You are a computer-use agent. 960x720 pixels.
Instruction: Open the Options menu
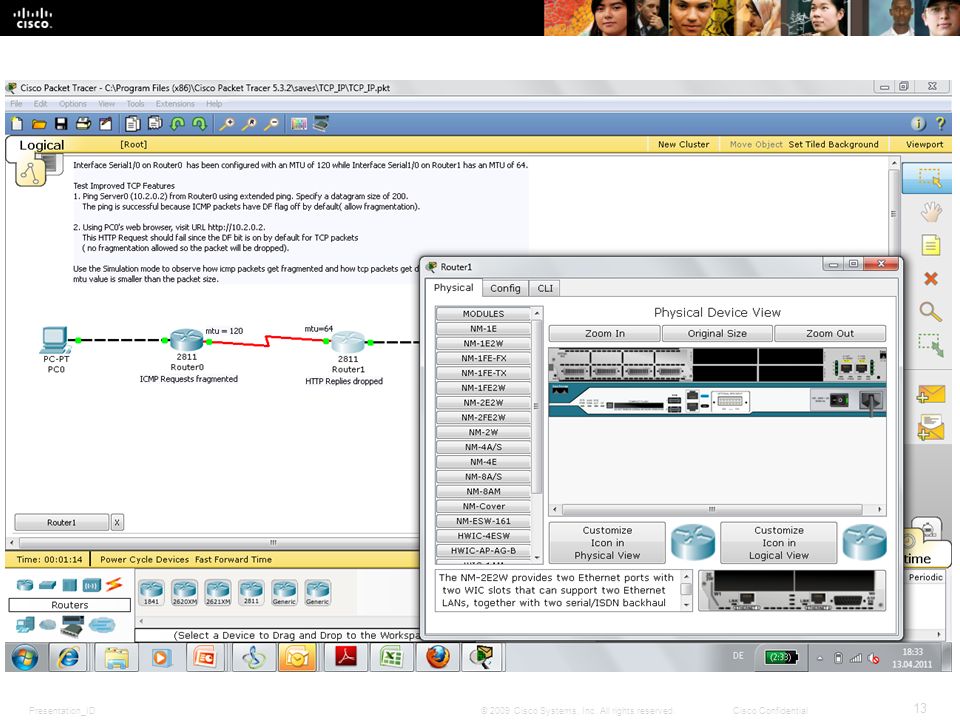[73, 104]
